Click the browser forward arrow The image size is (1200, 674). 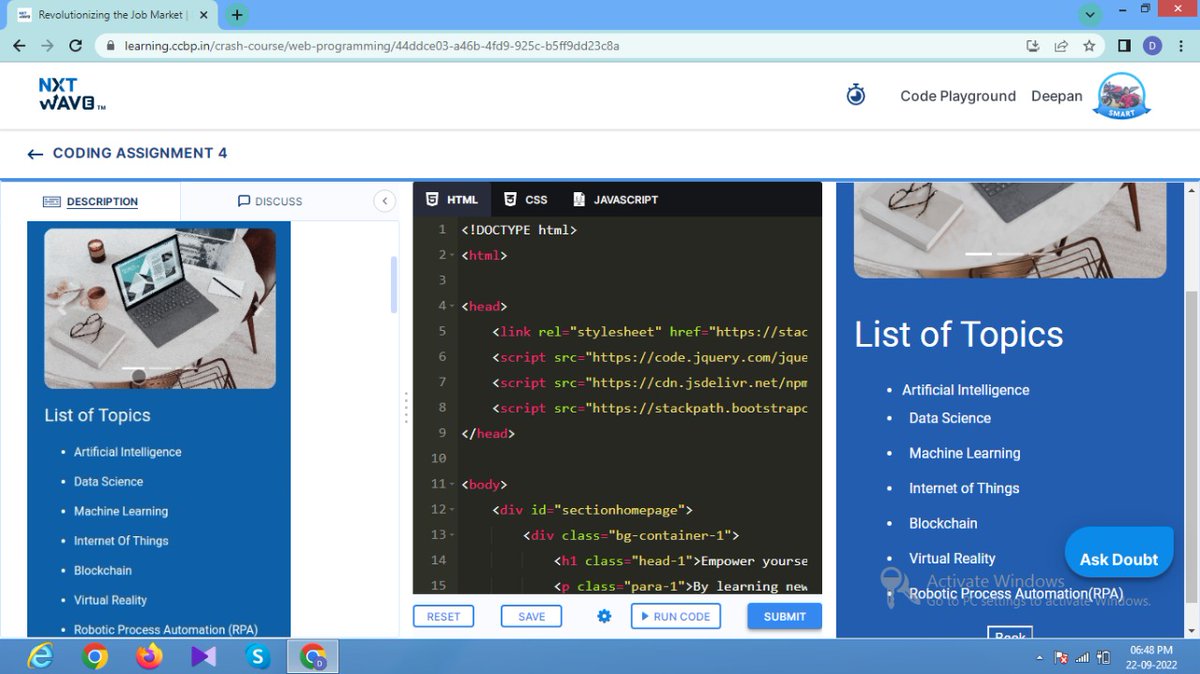[47, 46]
